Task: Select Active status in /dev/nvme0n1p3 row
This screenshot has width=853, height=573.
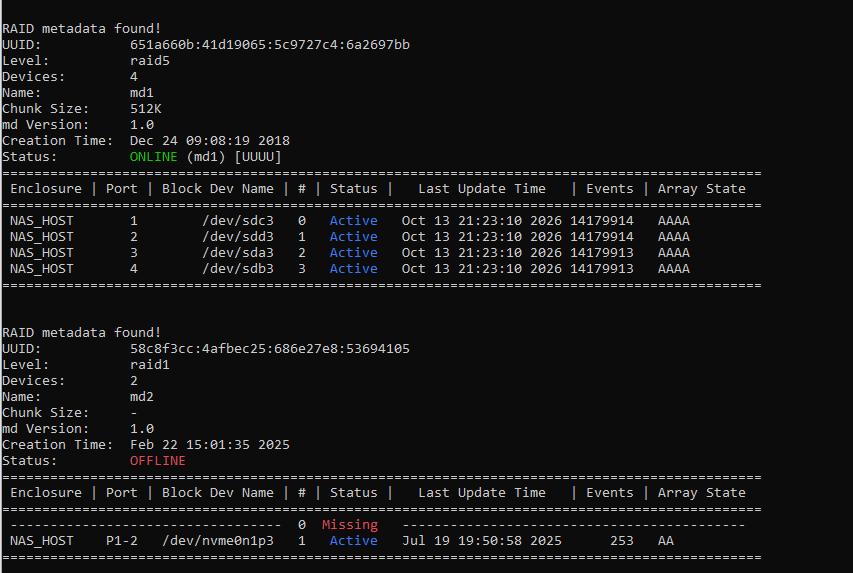Action: [354, 540]
